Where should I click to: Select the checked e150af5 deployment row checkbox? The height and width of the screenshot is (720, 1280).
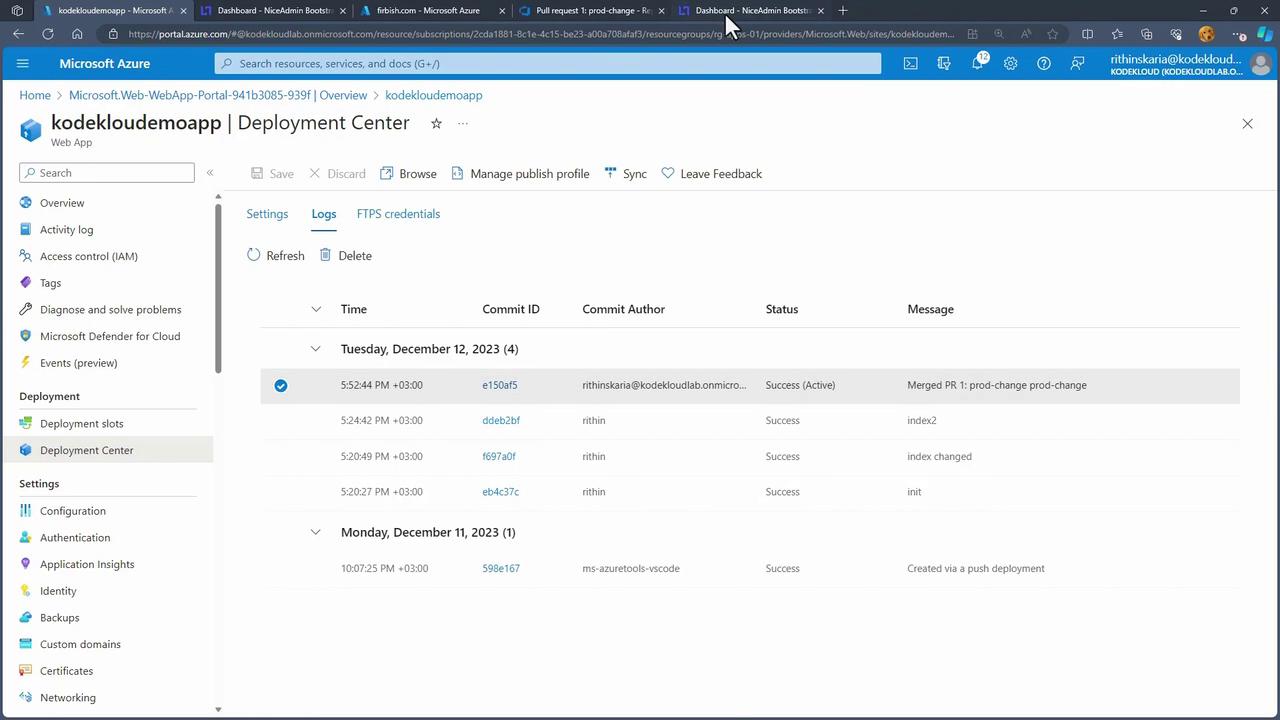[281, 385]
